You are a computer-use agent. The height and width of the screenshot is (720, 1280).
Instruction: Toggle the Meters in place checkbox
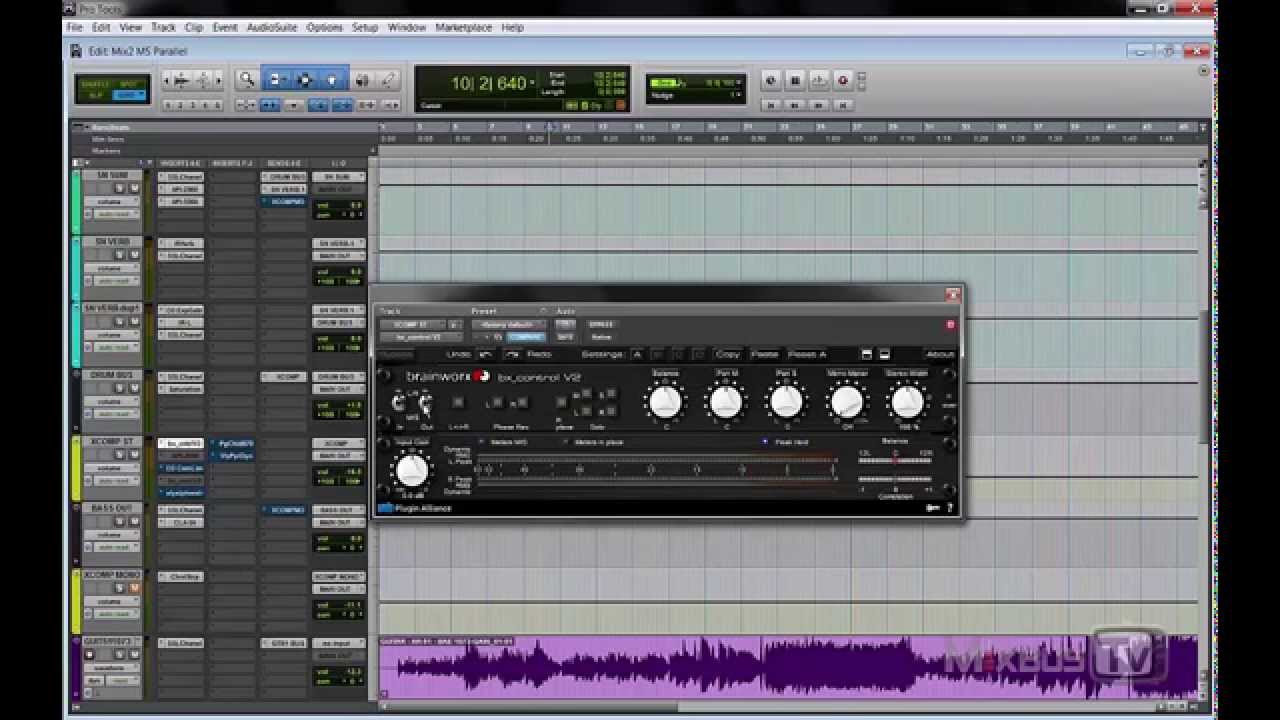(564, 441)
